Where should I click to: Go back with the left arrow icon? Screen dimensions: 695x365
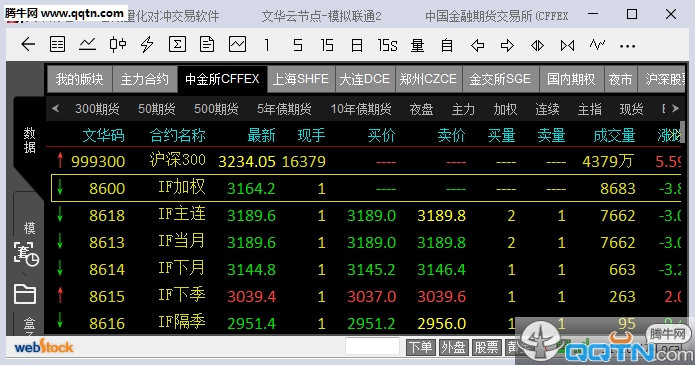click(28, 45)
